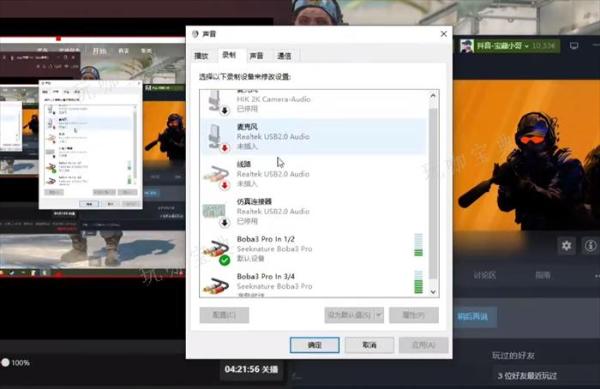The height and width of the screenshot is (389, 600).
Task: Confirm with the 确定 button
Action: pyautogui.click(x=315, y=345)
